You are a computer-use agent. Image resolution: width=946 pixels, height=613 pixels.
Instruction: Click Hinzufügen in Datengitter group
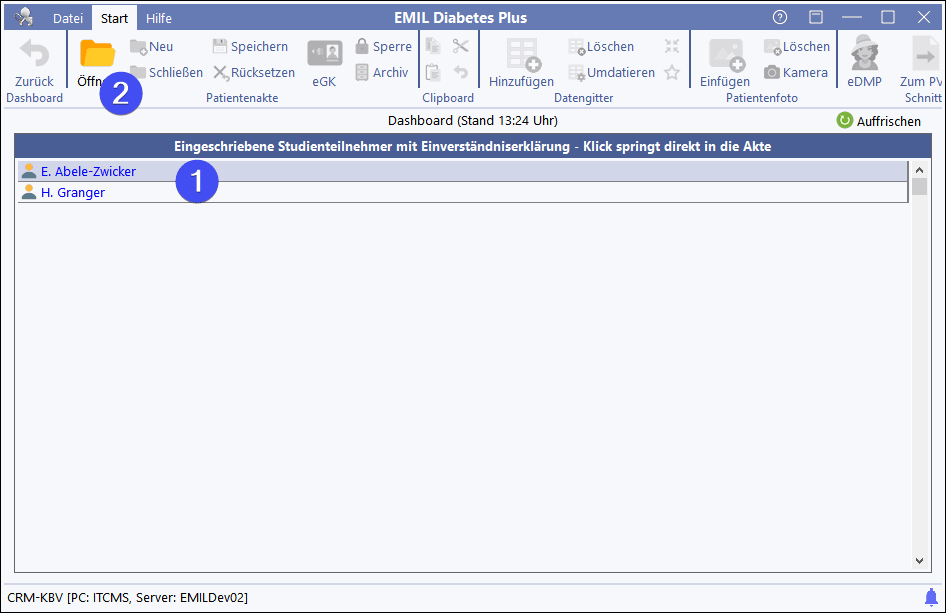click(521, 55)
